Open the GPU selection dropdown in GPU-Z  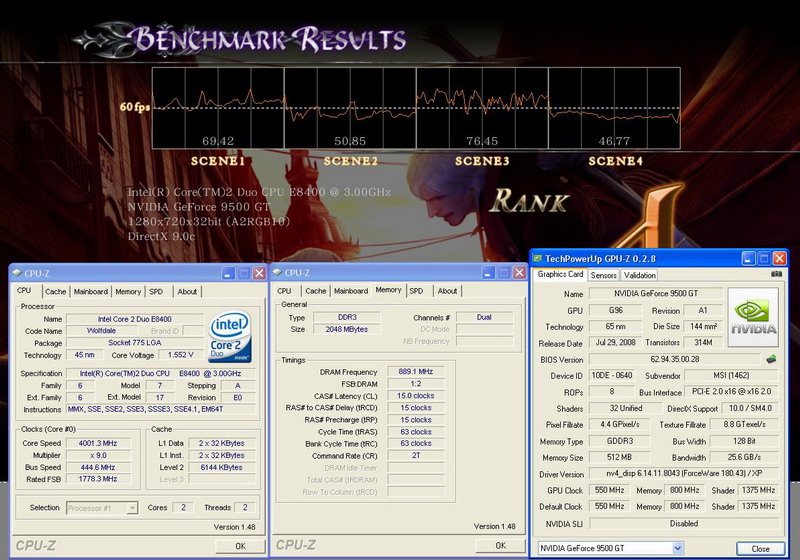[x=678, y=548]
